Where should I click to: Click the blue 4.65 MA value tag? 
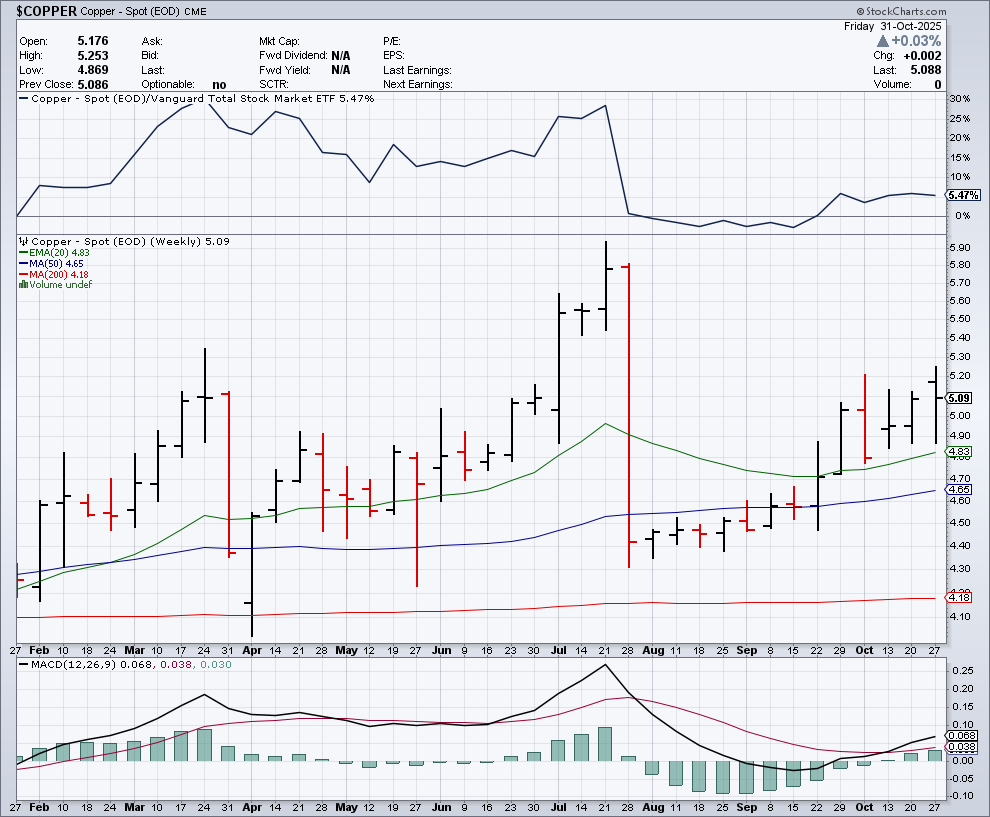958,490
